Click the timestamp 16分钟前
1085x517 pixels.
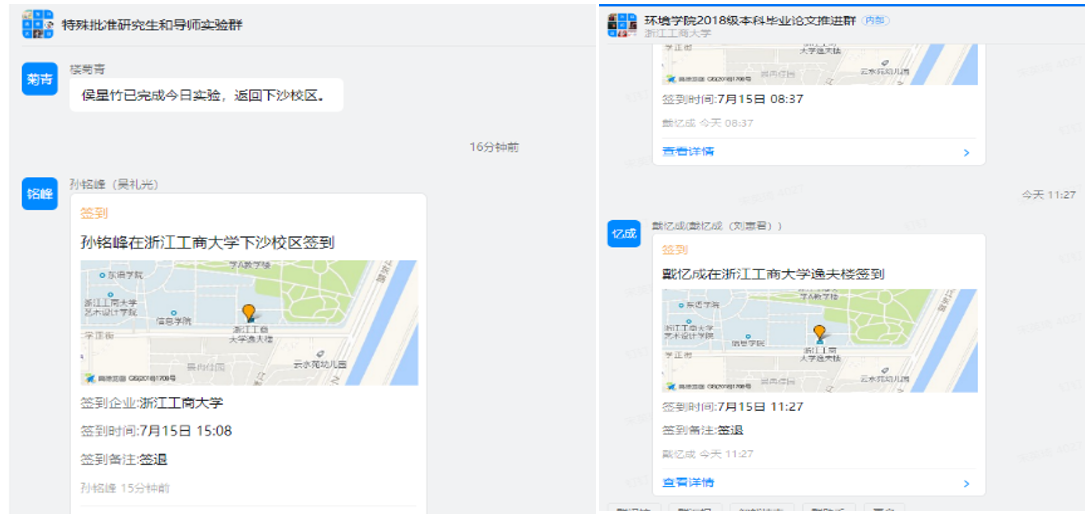494,147
